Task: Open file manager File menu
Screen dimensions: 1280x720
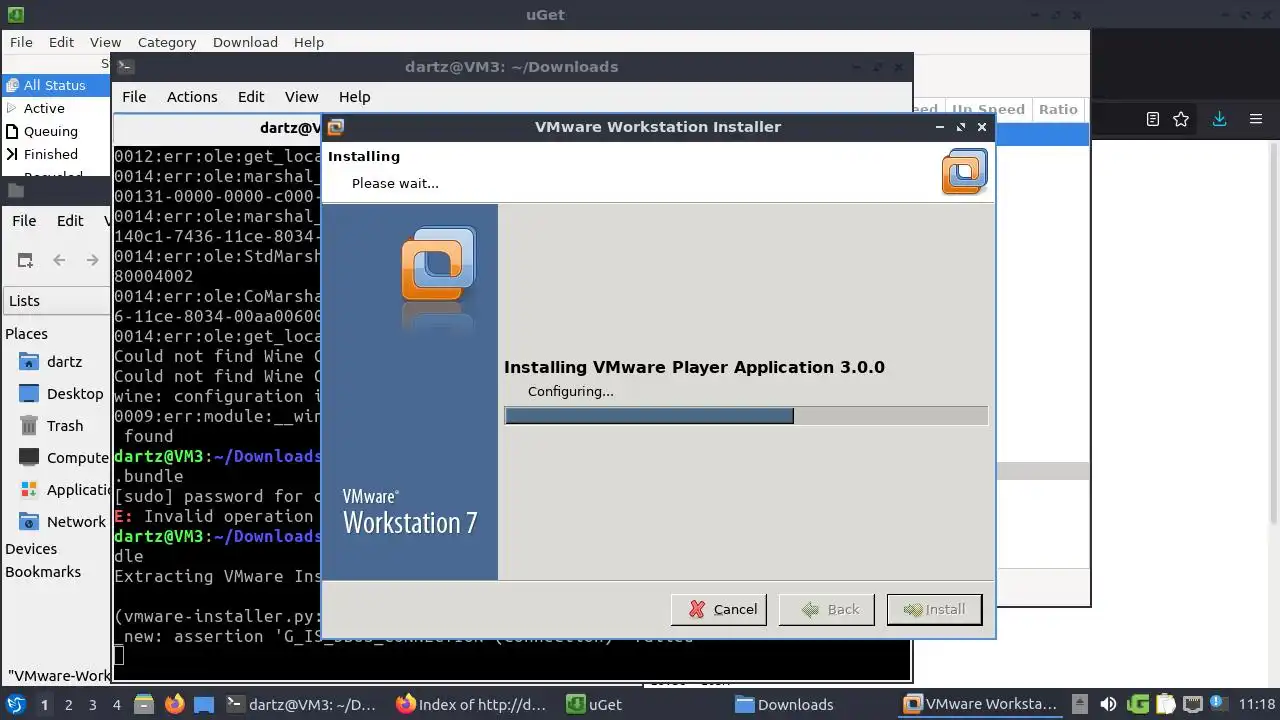Action: tap(24, 221)
